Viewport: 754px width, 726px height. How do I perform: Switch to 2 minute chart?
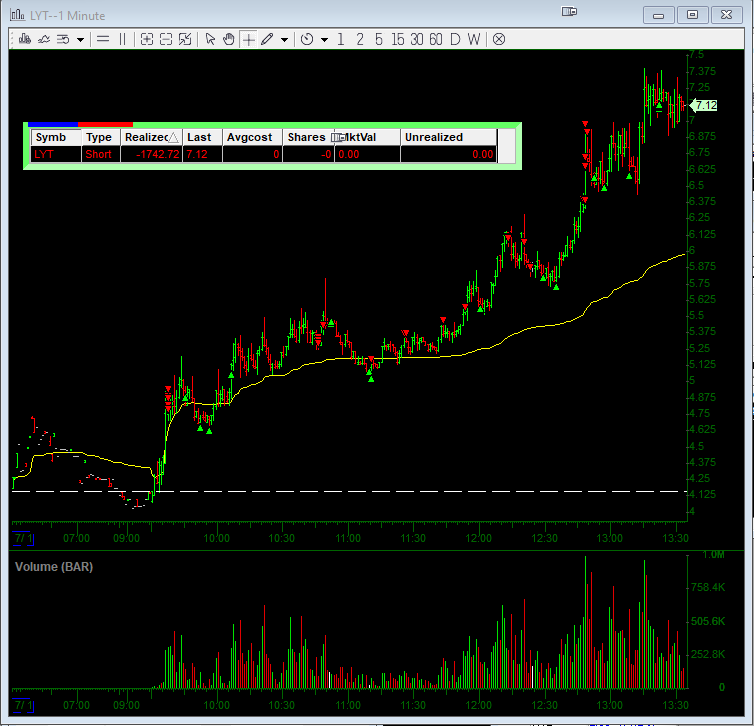coord(360,39)
